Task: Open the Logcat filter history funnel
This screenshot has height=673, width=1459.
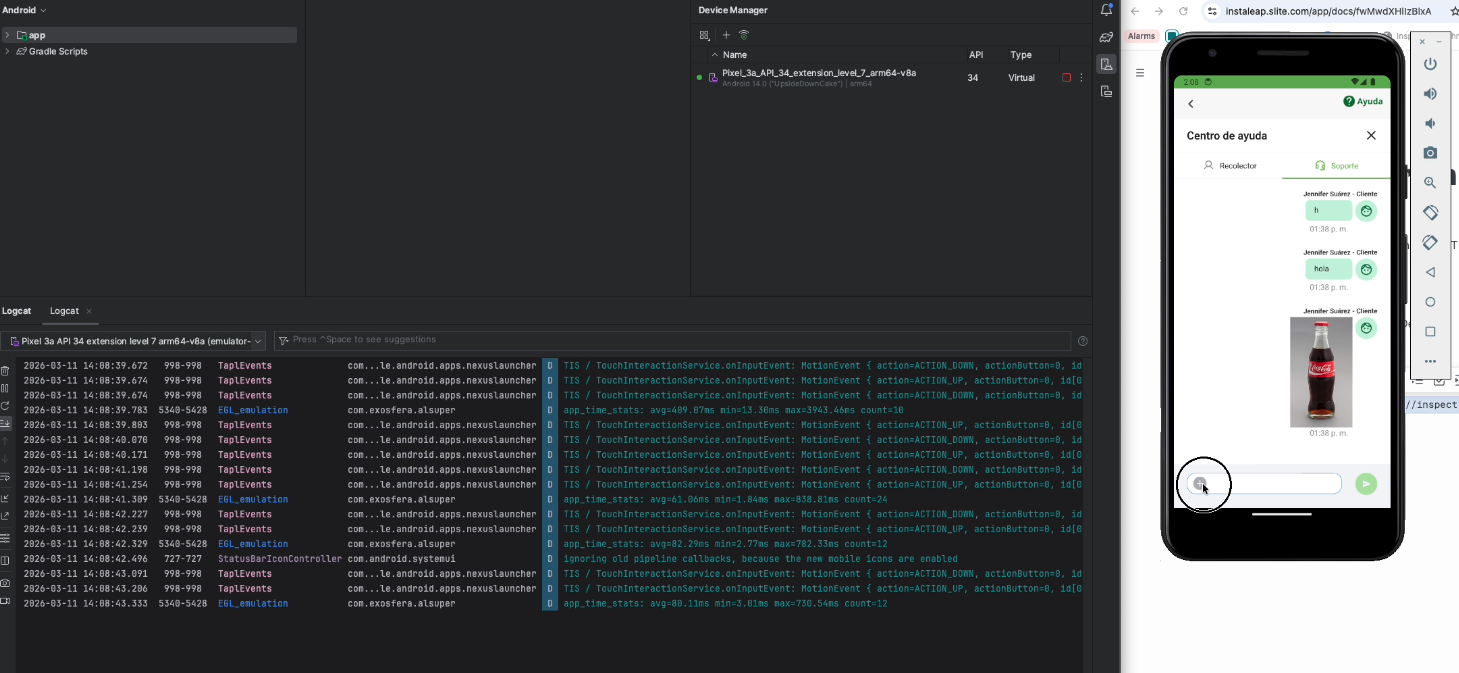Action: (284, 340)
